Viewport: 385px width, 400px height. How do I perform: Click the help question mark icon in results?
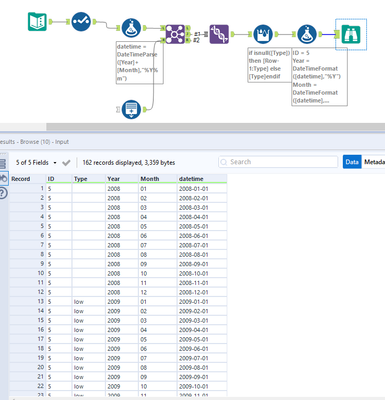coord(3,193)
